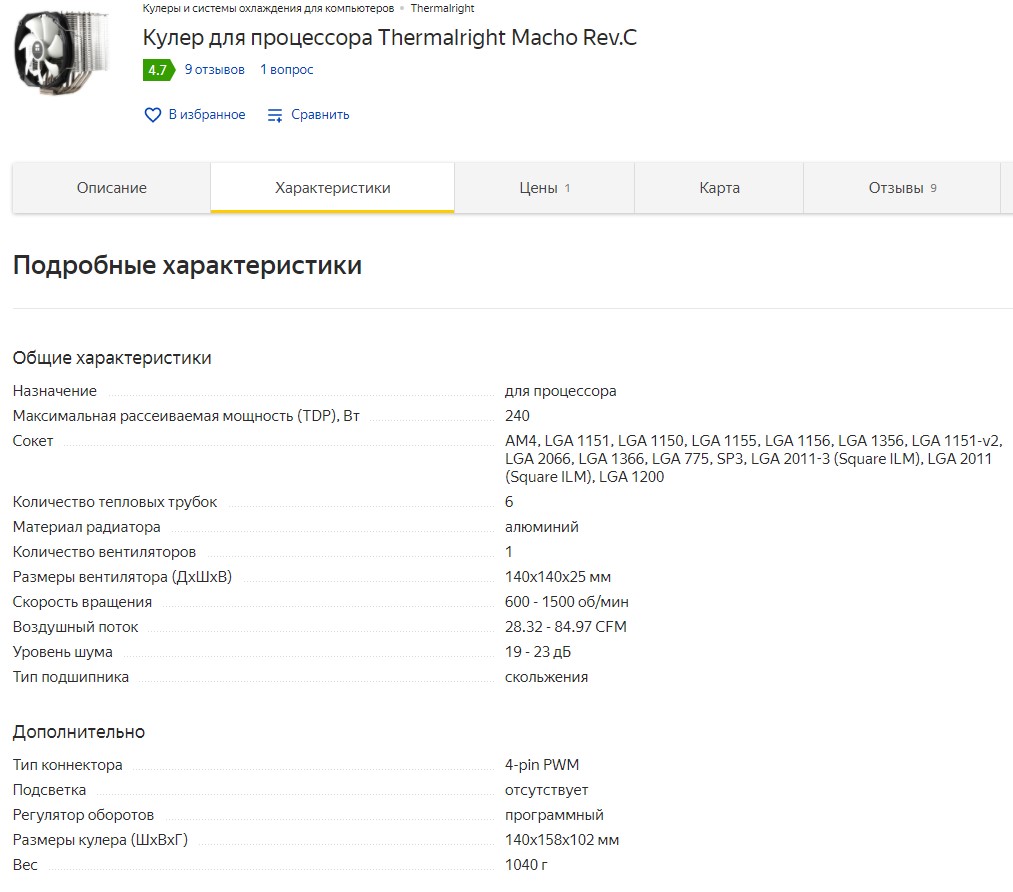
Task: Open the 1 вопрос link
Action: (x=286, y=70)
